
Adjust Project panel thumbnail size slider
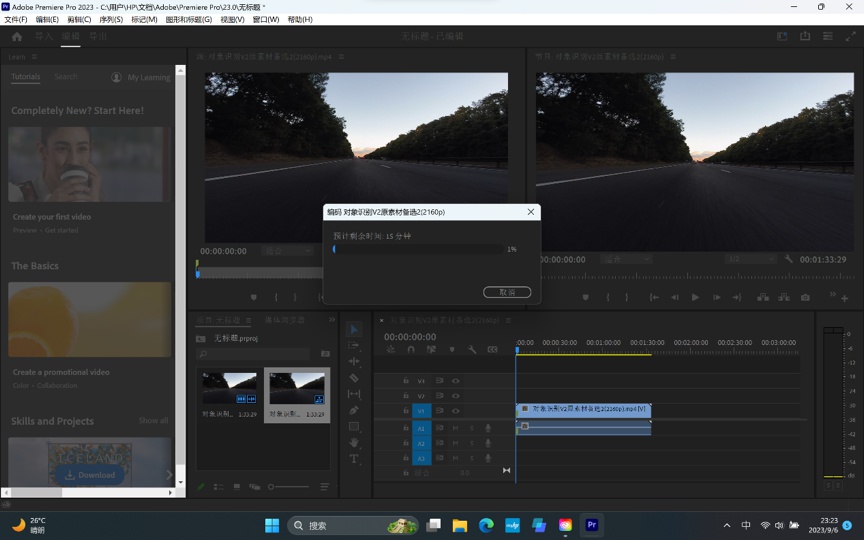coord(288,487)
